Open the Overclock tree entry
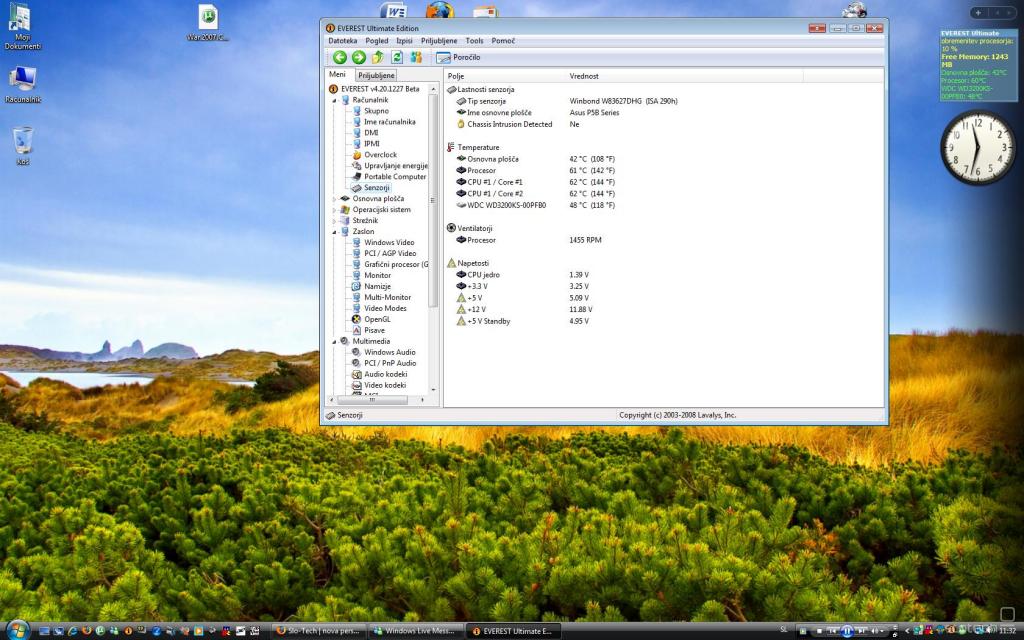 click(374, 155)
